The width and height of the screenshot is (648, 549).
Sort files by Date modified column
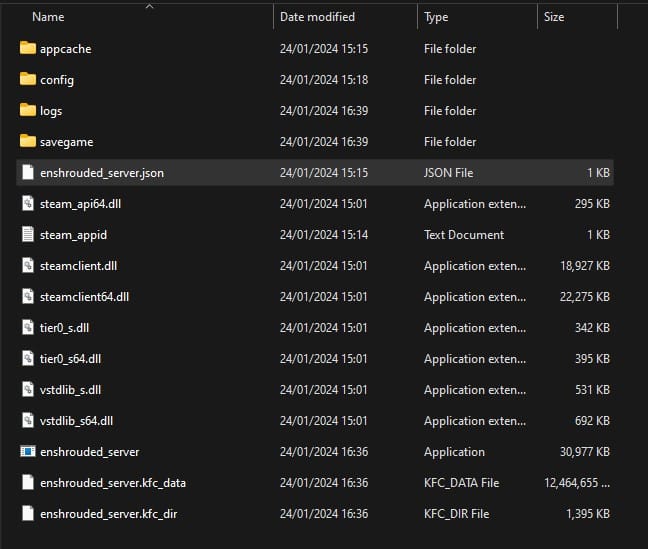pos(317,17)
